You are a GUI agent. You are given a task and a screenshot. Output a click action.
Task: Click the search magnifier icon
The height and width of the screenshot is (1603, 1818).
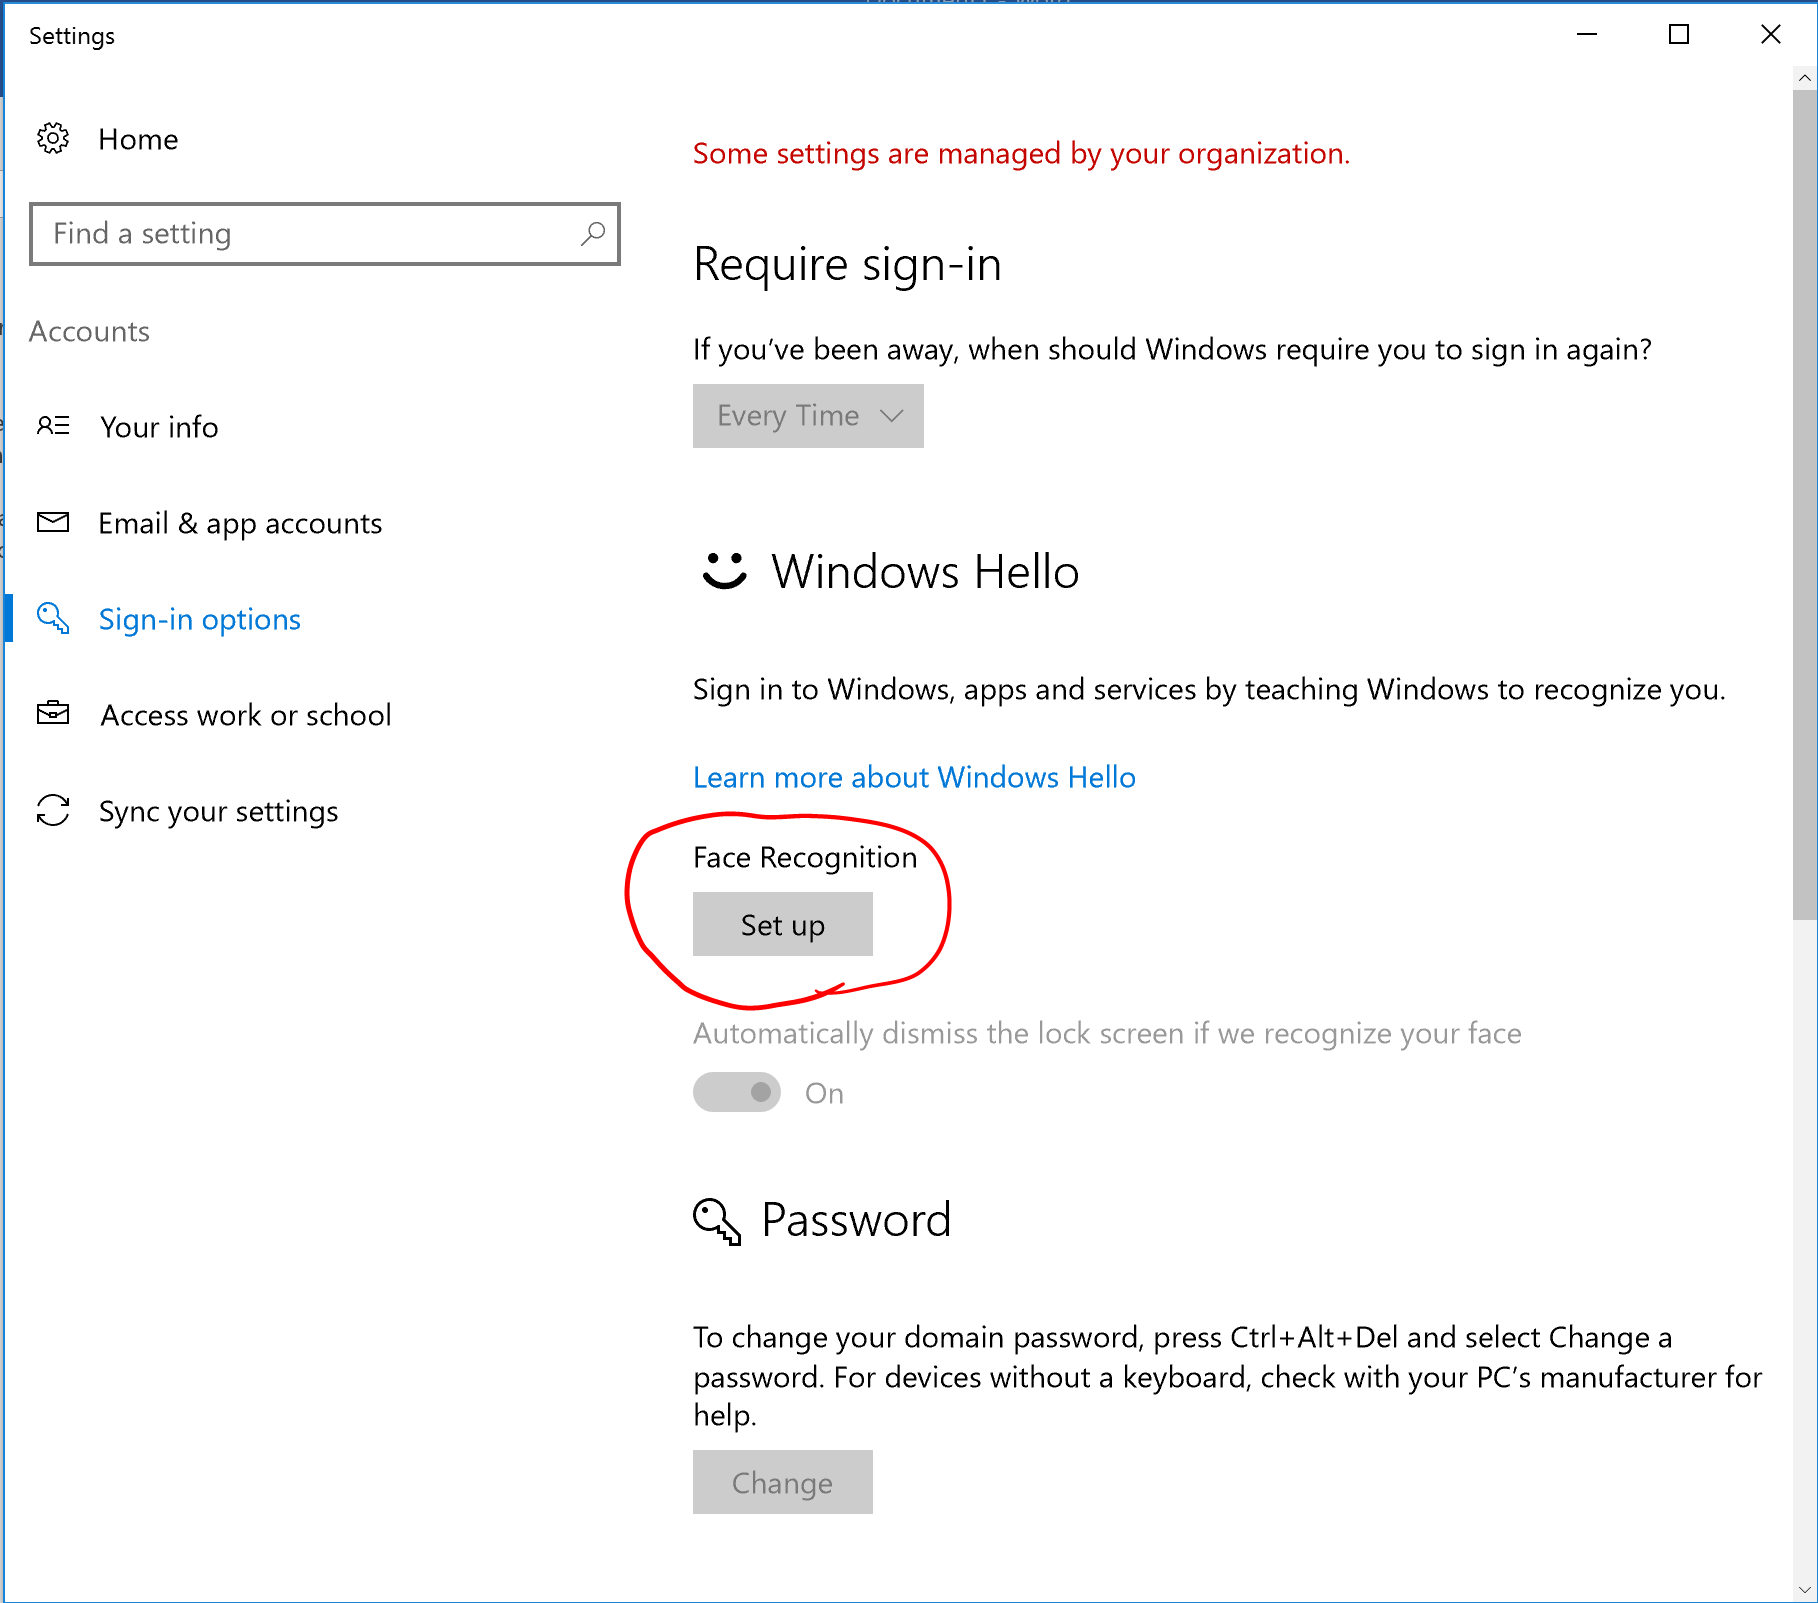pyautogui.click(x=593, y=234)
